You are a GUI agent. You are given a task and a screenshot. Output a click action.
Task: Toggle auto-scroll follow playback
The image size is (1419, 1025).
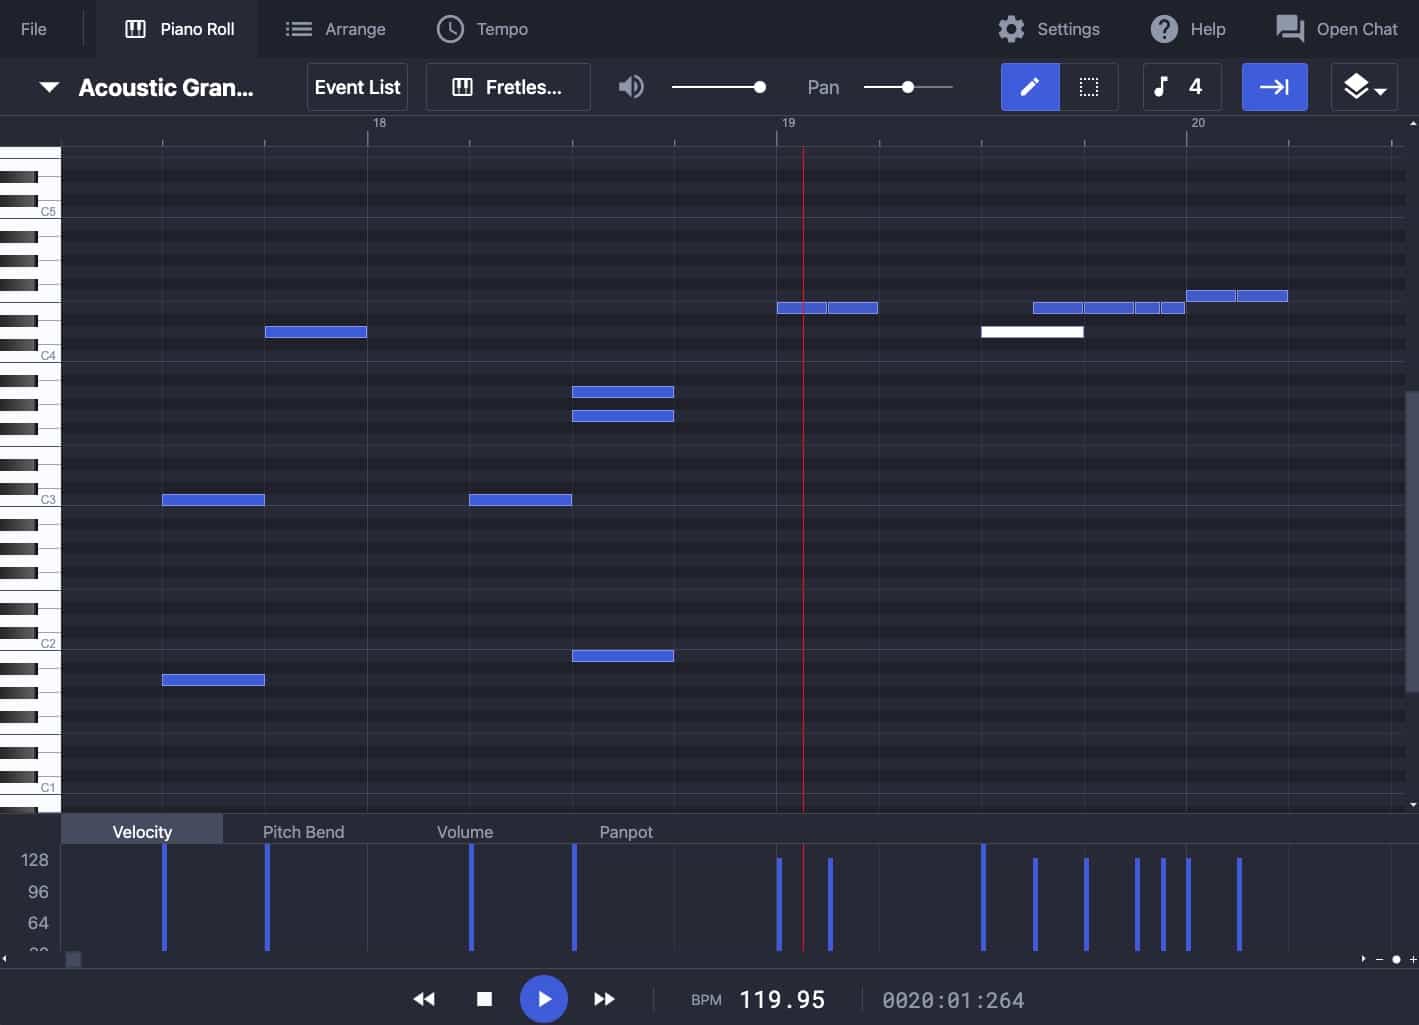1274,87
